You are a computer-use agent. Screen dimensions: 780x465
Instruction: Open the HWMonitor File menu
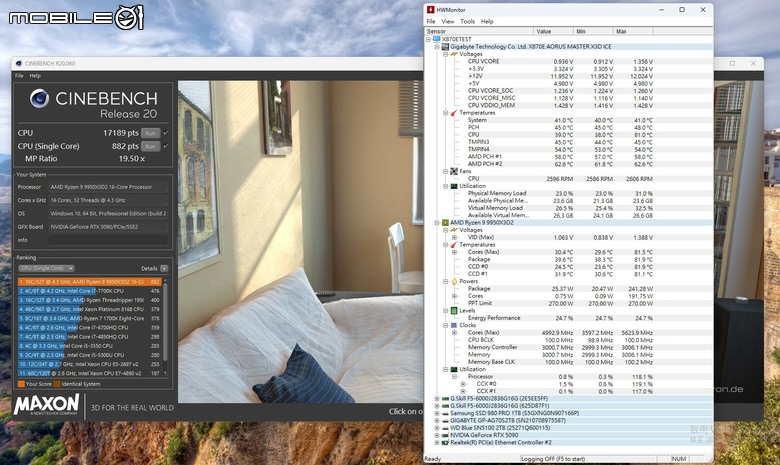pyautogui.click(x=431, y=21)
